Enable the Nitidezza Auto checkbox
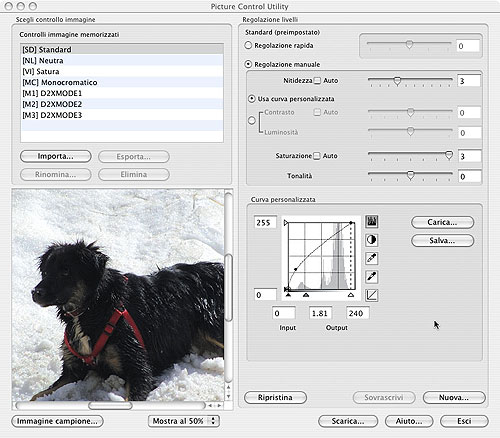 tap(317, 81)
